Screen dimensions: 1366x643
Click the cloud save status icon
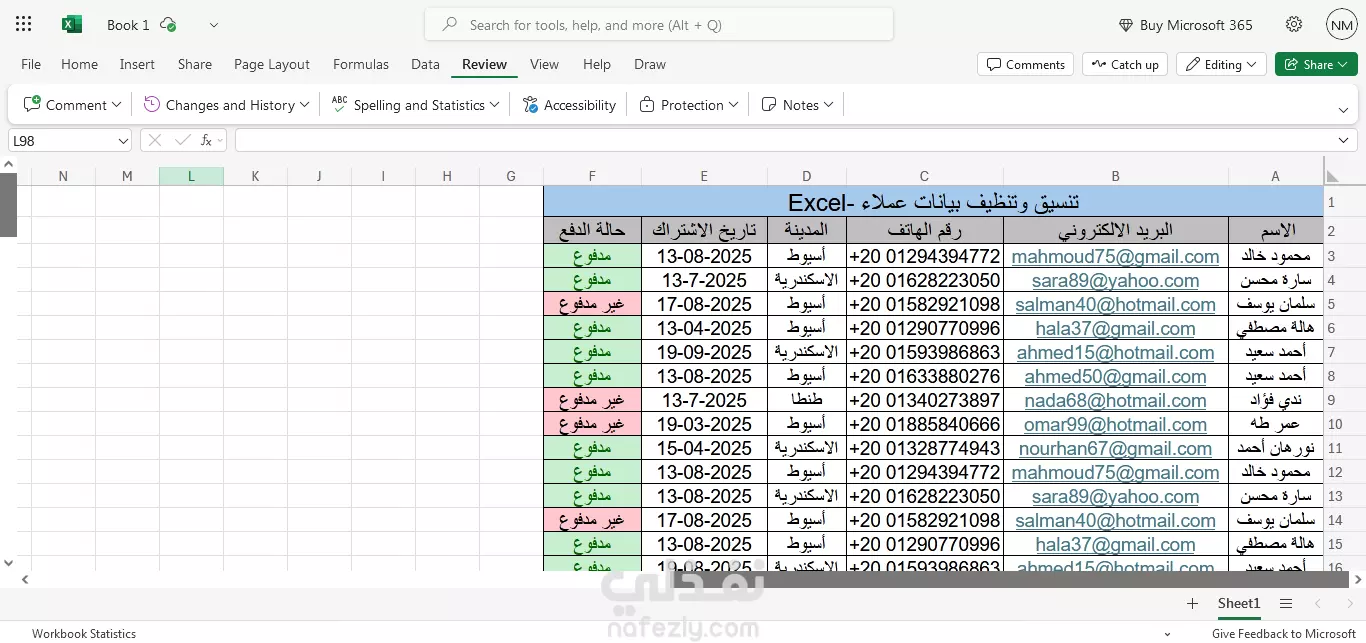pyautogui.click(x=168, y=24)
